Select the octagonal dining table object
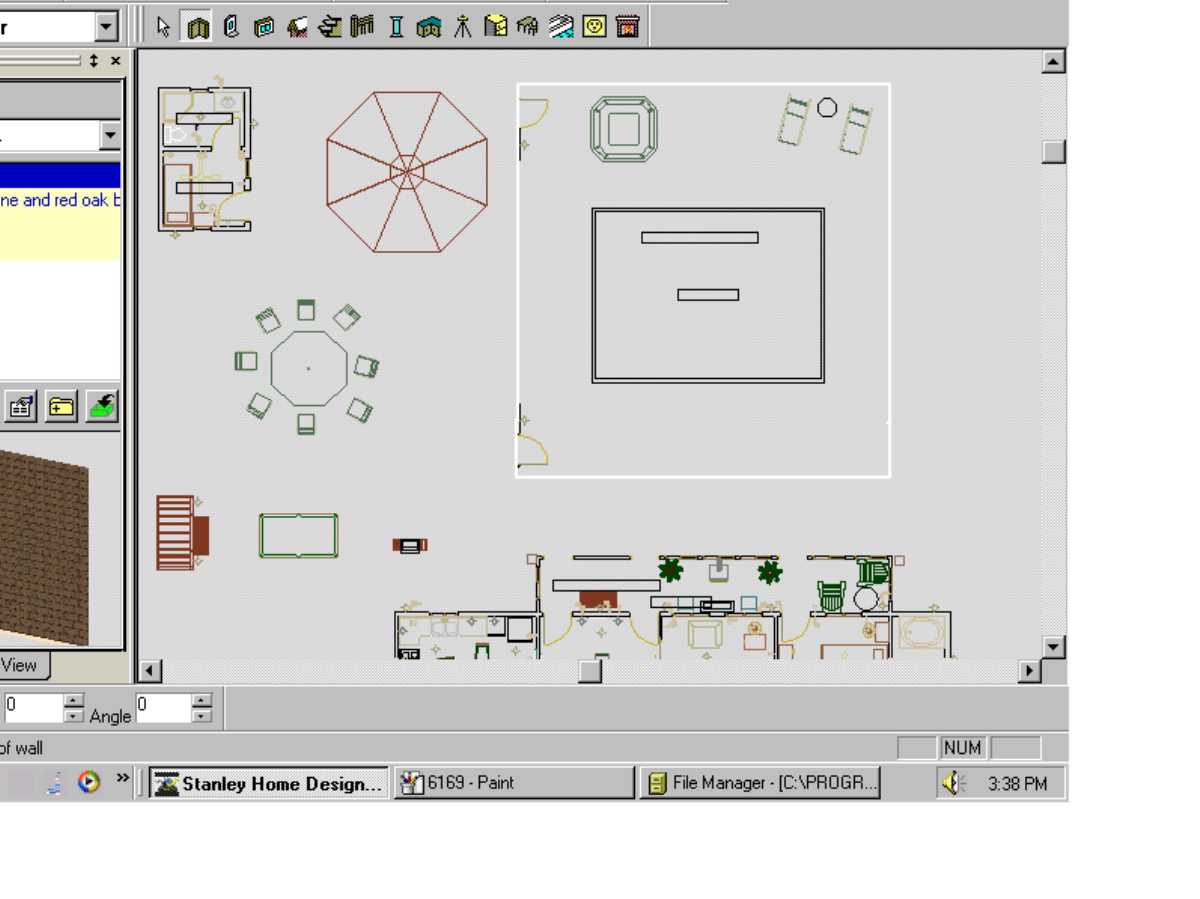 tap(308, 368)
